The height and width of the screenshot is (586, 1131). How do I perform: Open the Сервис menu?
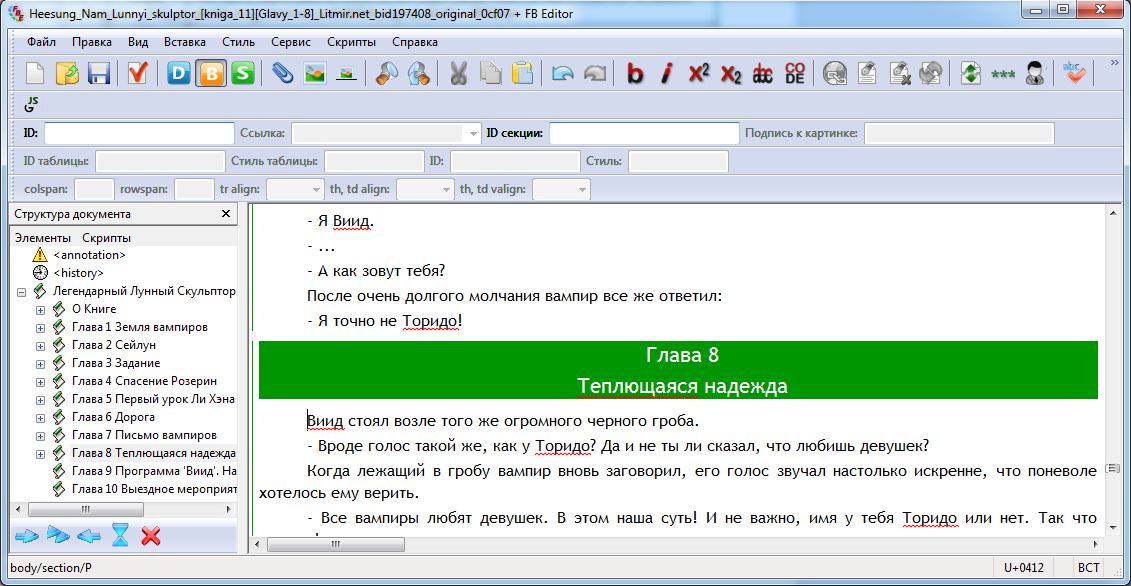(290, 42)
